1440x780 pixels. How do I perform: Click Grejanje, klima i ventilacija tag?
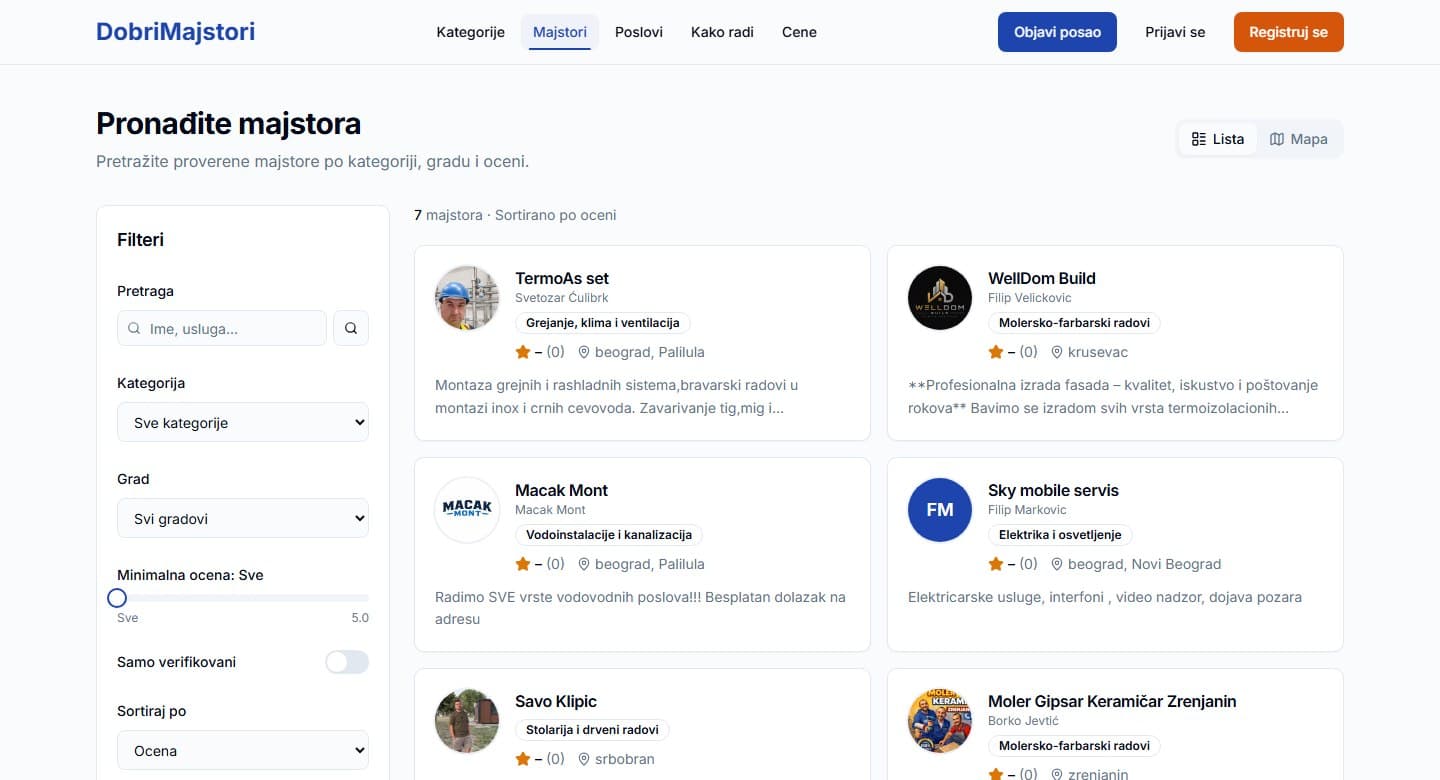(x=603, y=323)
